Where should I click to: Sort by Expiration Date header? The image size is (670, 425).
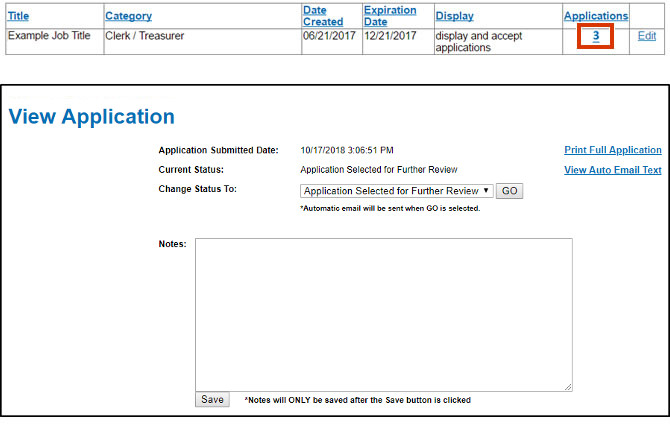389,16
